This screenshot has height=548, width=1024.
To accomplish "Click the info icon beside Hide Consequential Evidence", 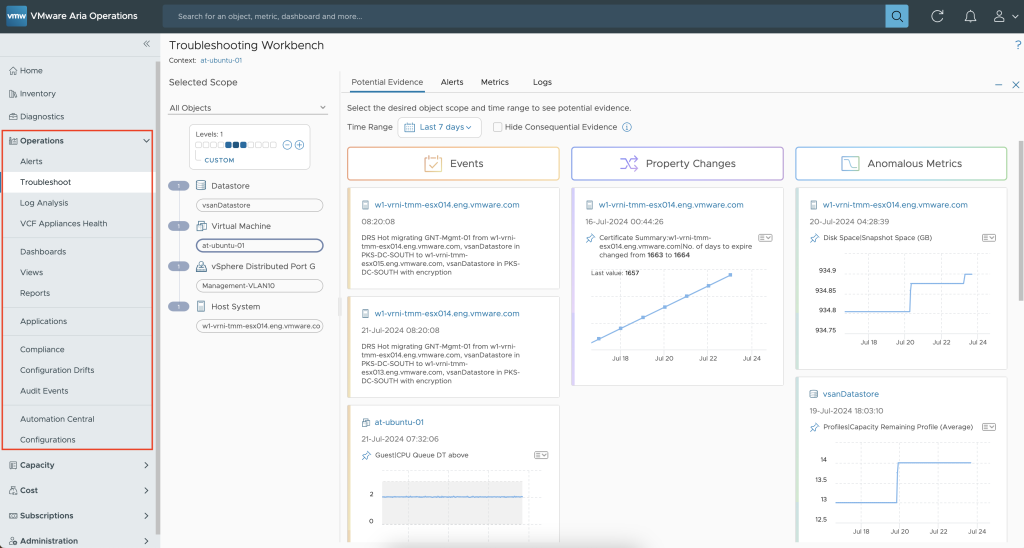I will [627, 128].
